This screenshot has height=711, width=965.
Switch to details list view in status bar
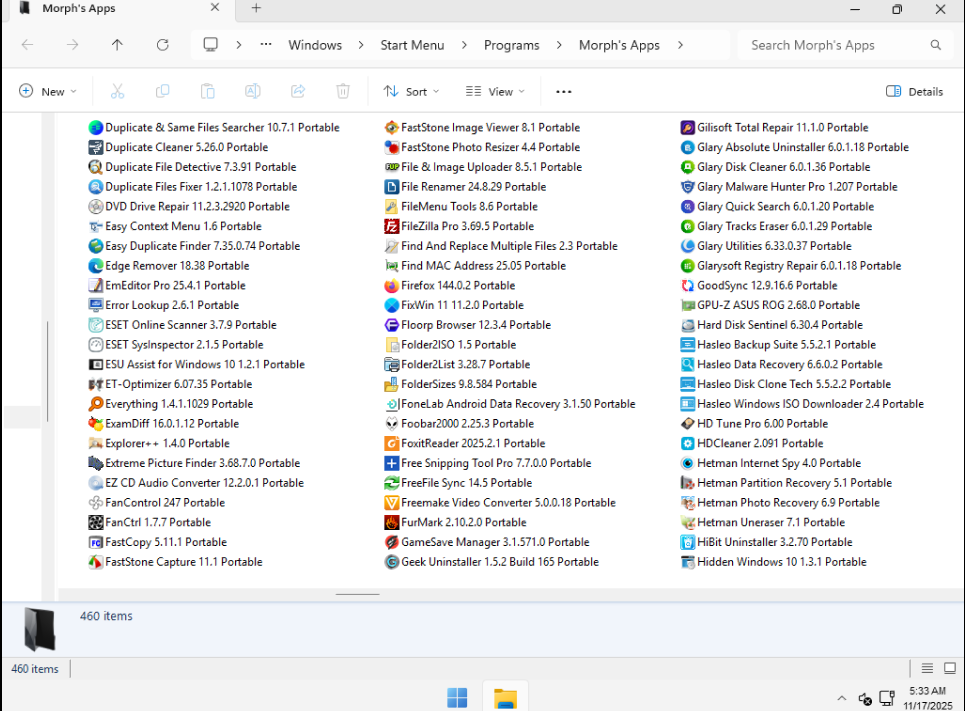[x=927, y=669]
